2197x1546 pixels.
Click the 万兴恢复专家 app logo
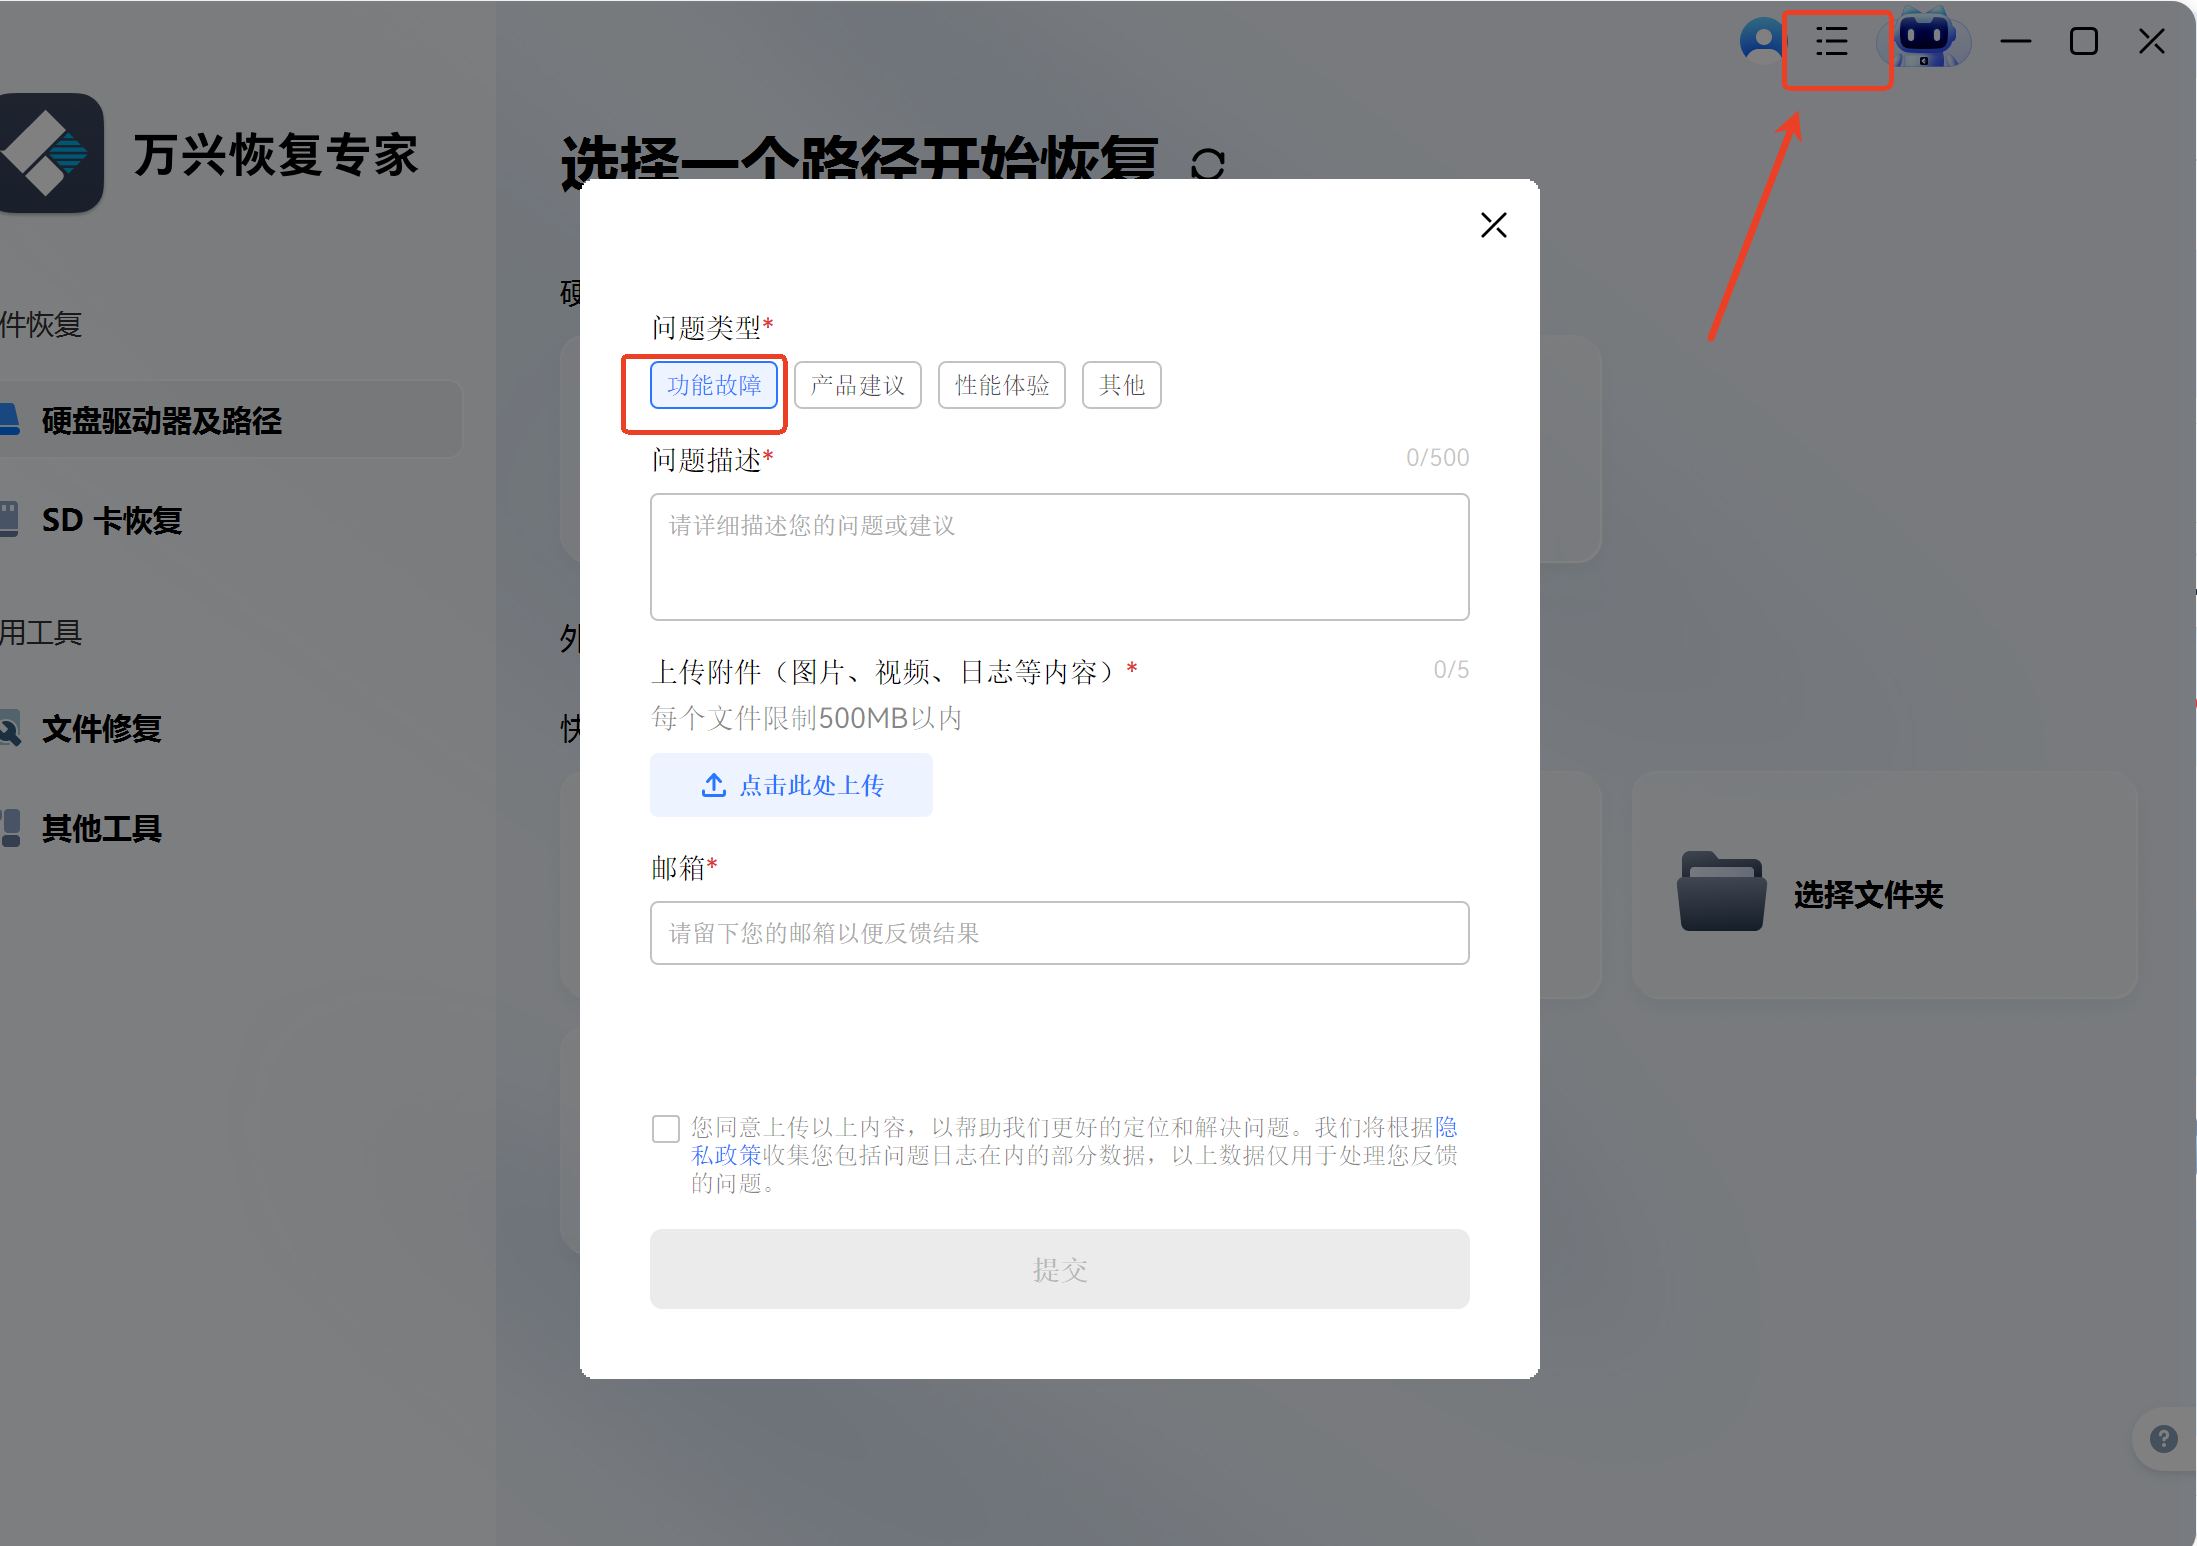[x=50, y=153]
